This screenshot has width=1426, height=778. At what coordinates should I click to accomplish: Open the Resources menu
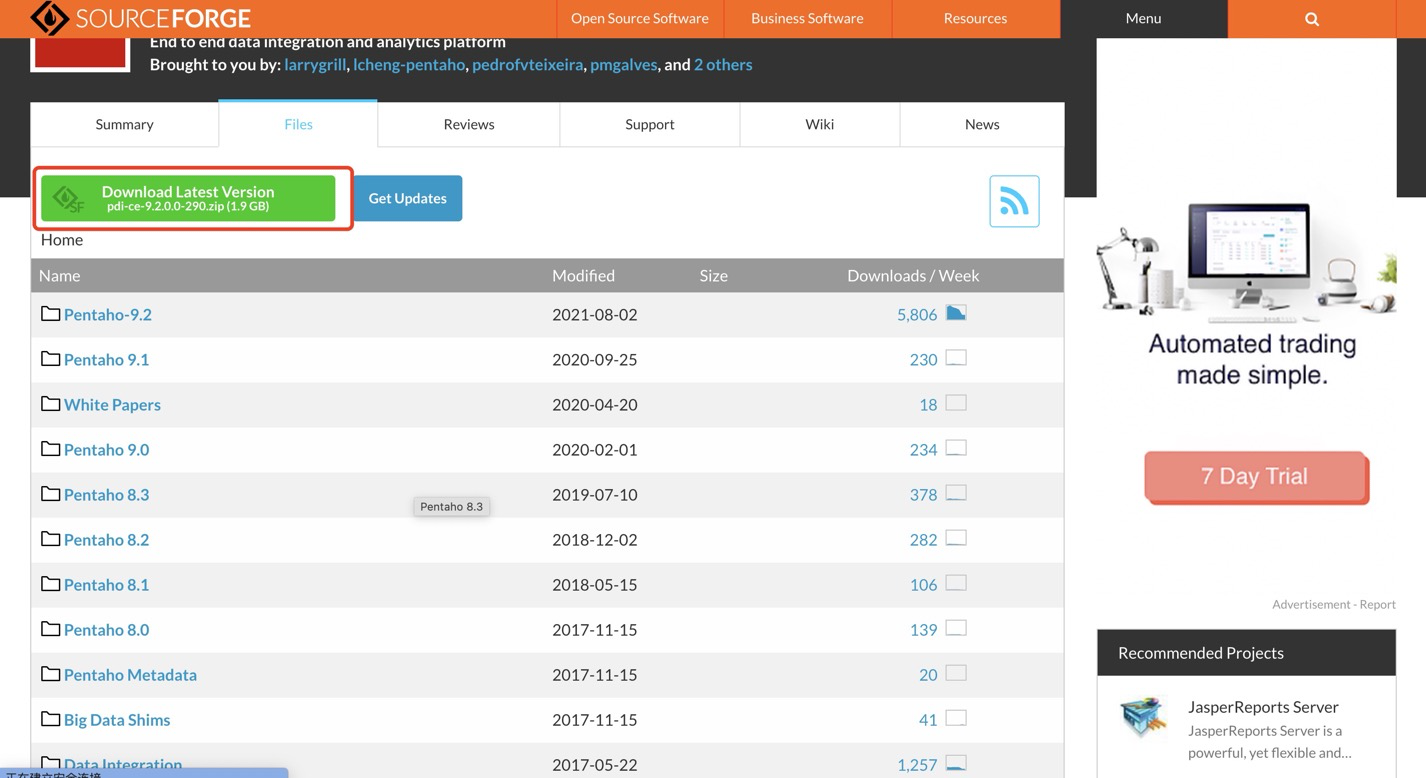click(x=975, y=19)
